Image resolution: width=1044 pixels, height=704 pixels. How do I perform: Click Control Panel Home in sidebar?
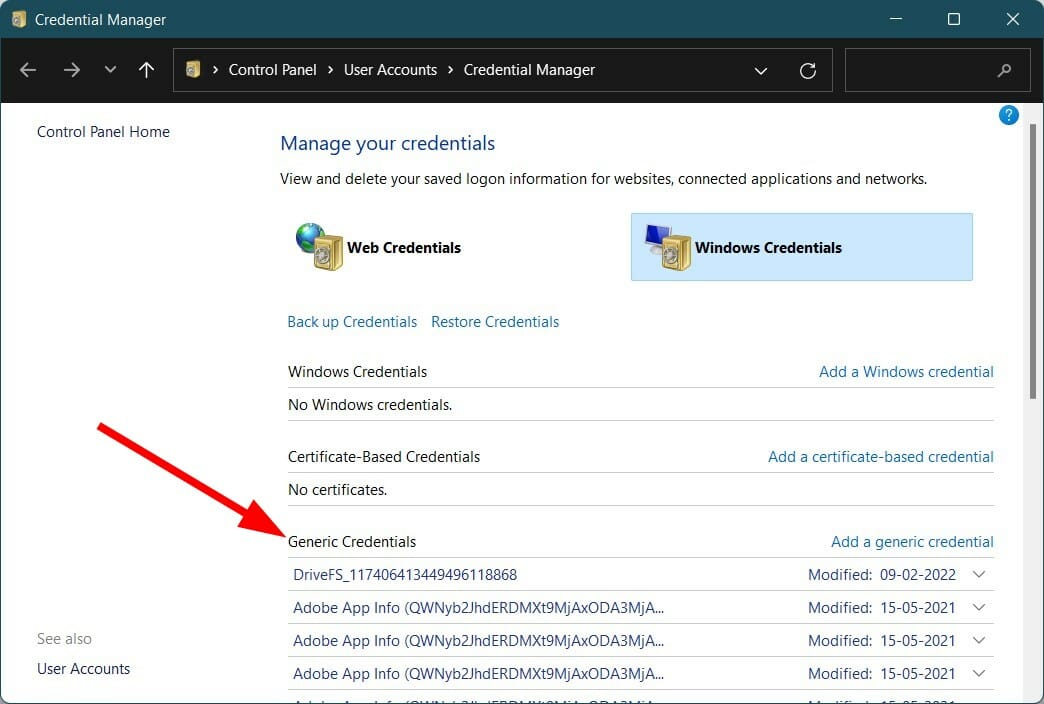[102, 131]
